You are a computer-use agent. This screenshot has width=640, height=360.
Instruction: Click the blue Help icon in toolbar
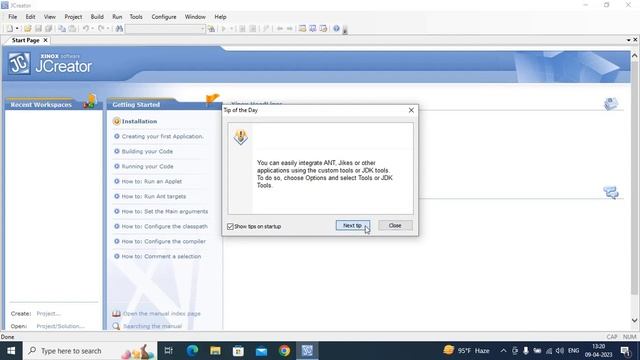tap(336, 29)
